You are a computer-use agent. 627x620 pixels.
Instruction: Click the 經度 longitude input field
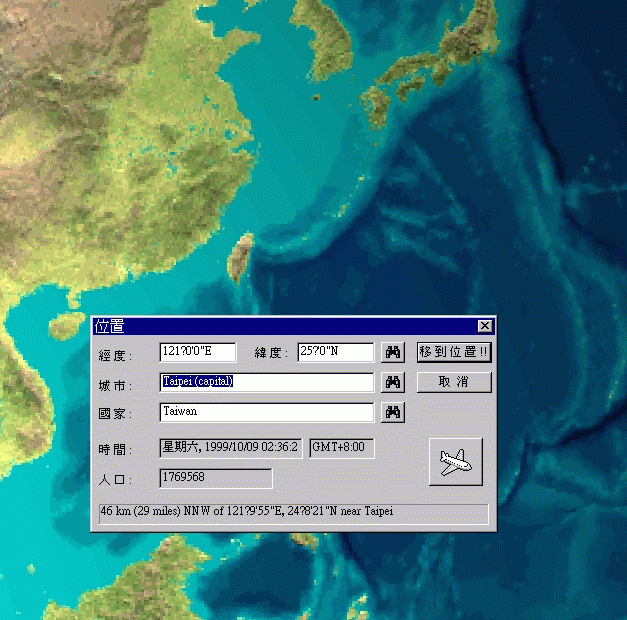[x=198, y=352]
